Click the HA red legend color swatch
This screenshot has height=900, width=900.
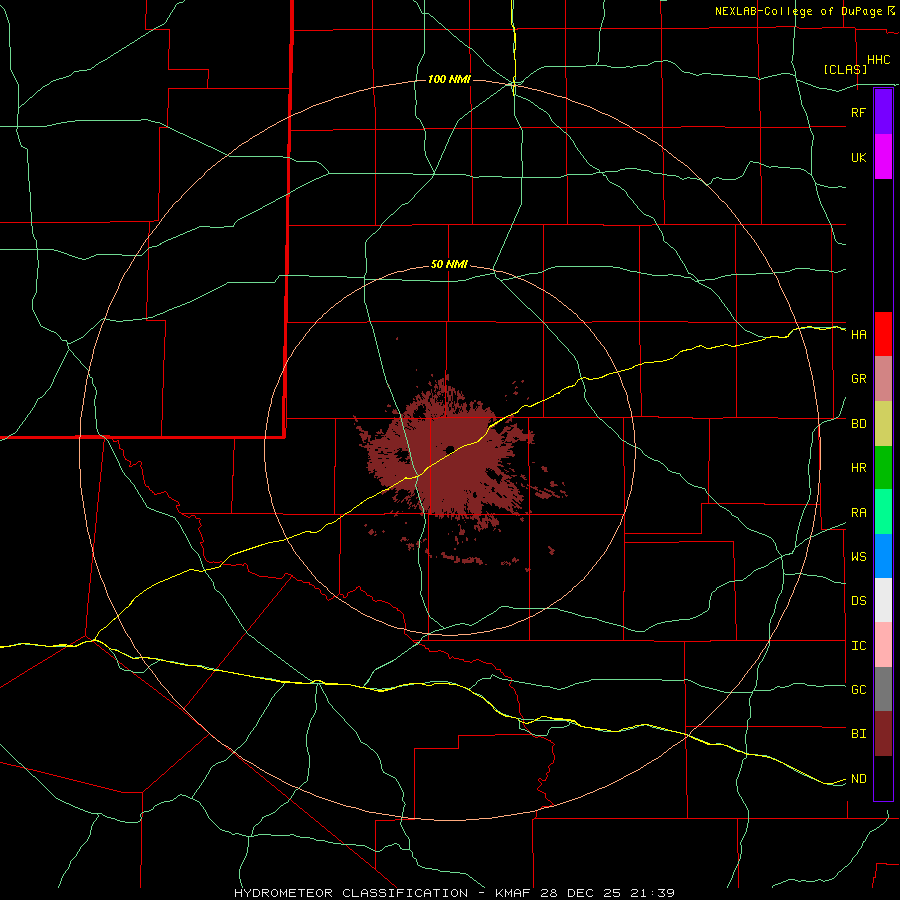coord(883,334)
